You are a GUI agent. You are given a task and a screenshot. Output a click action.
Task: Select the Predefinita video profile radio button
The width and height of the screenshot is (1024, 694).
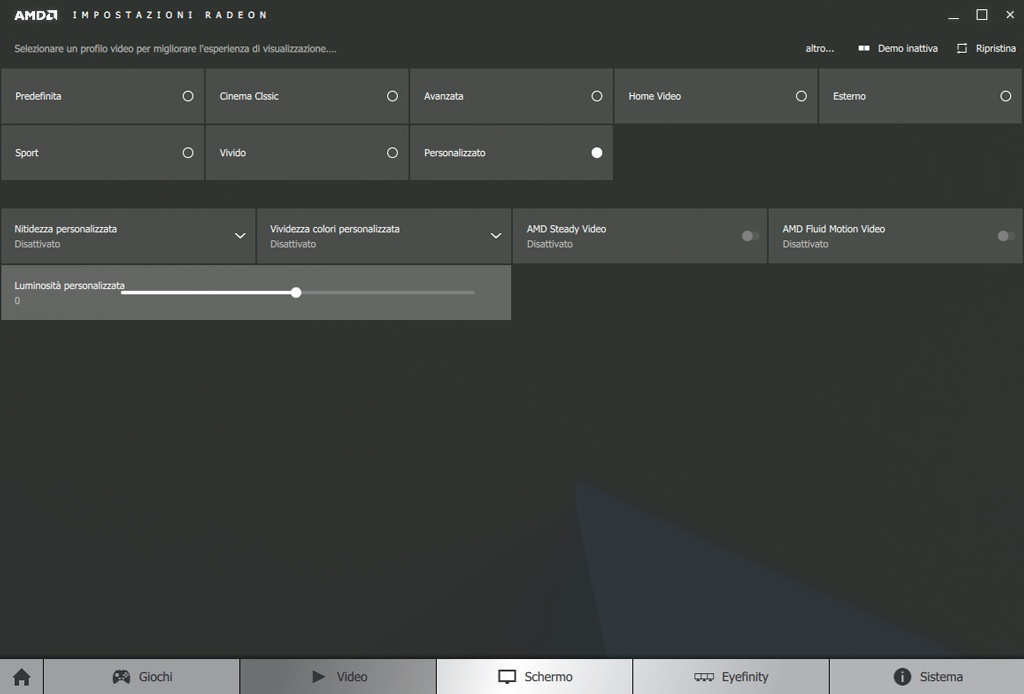tap(188, 96)
